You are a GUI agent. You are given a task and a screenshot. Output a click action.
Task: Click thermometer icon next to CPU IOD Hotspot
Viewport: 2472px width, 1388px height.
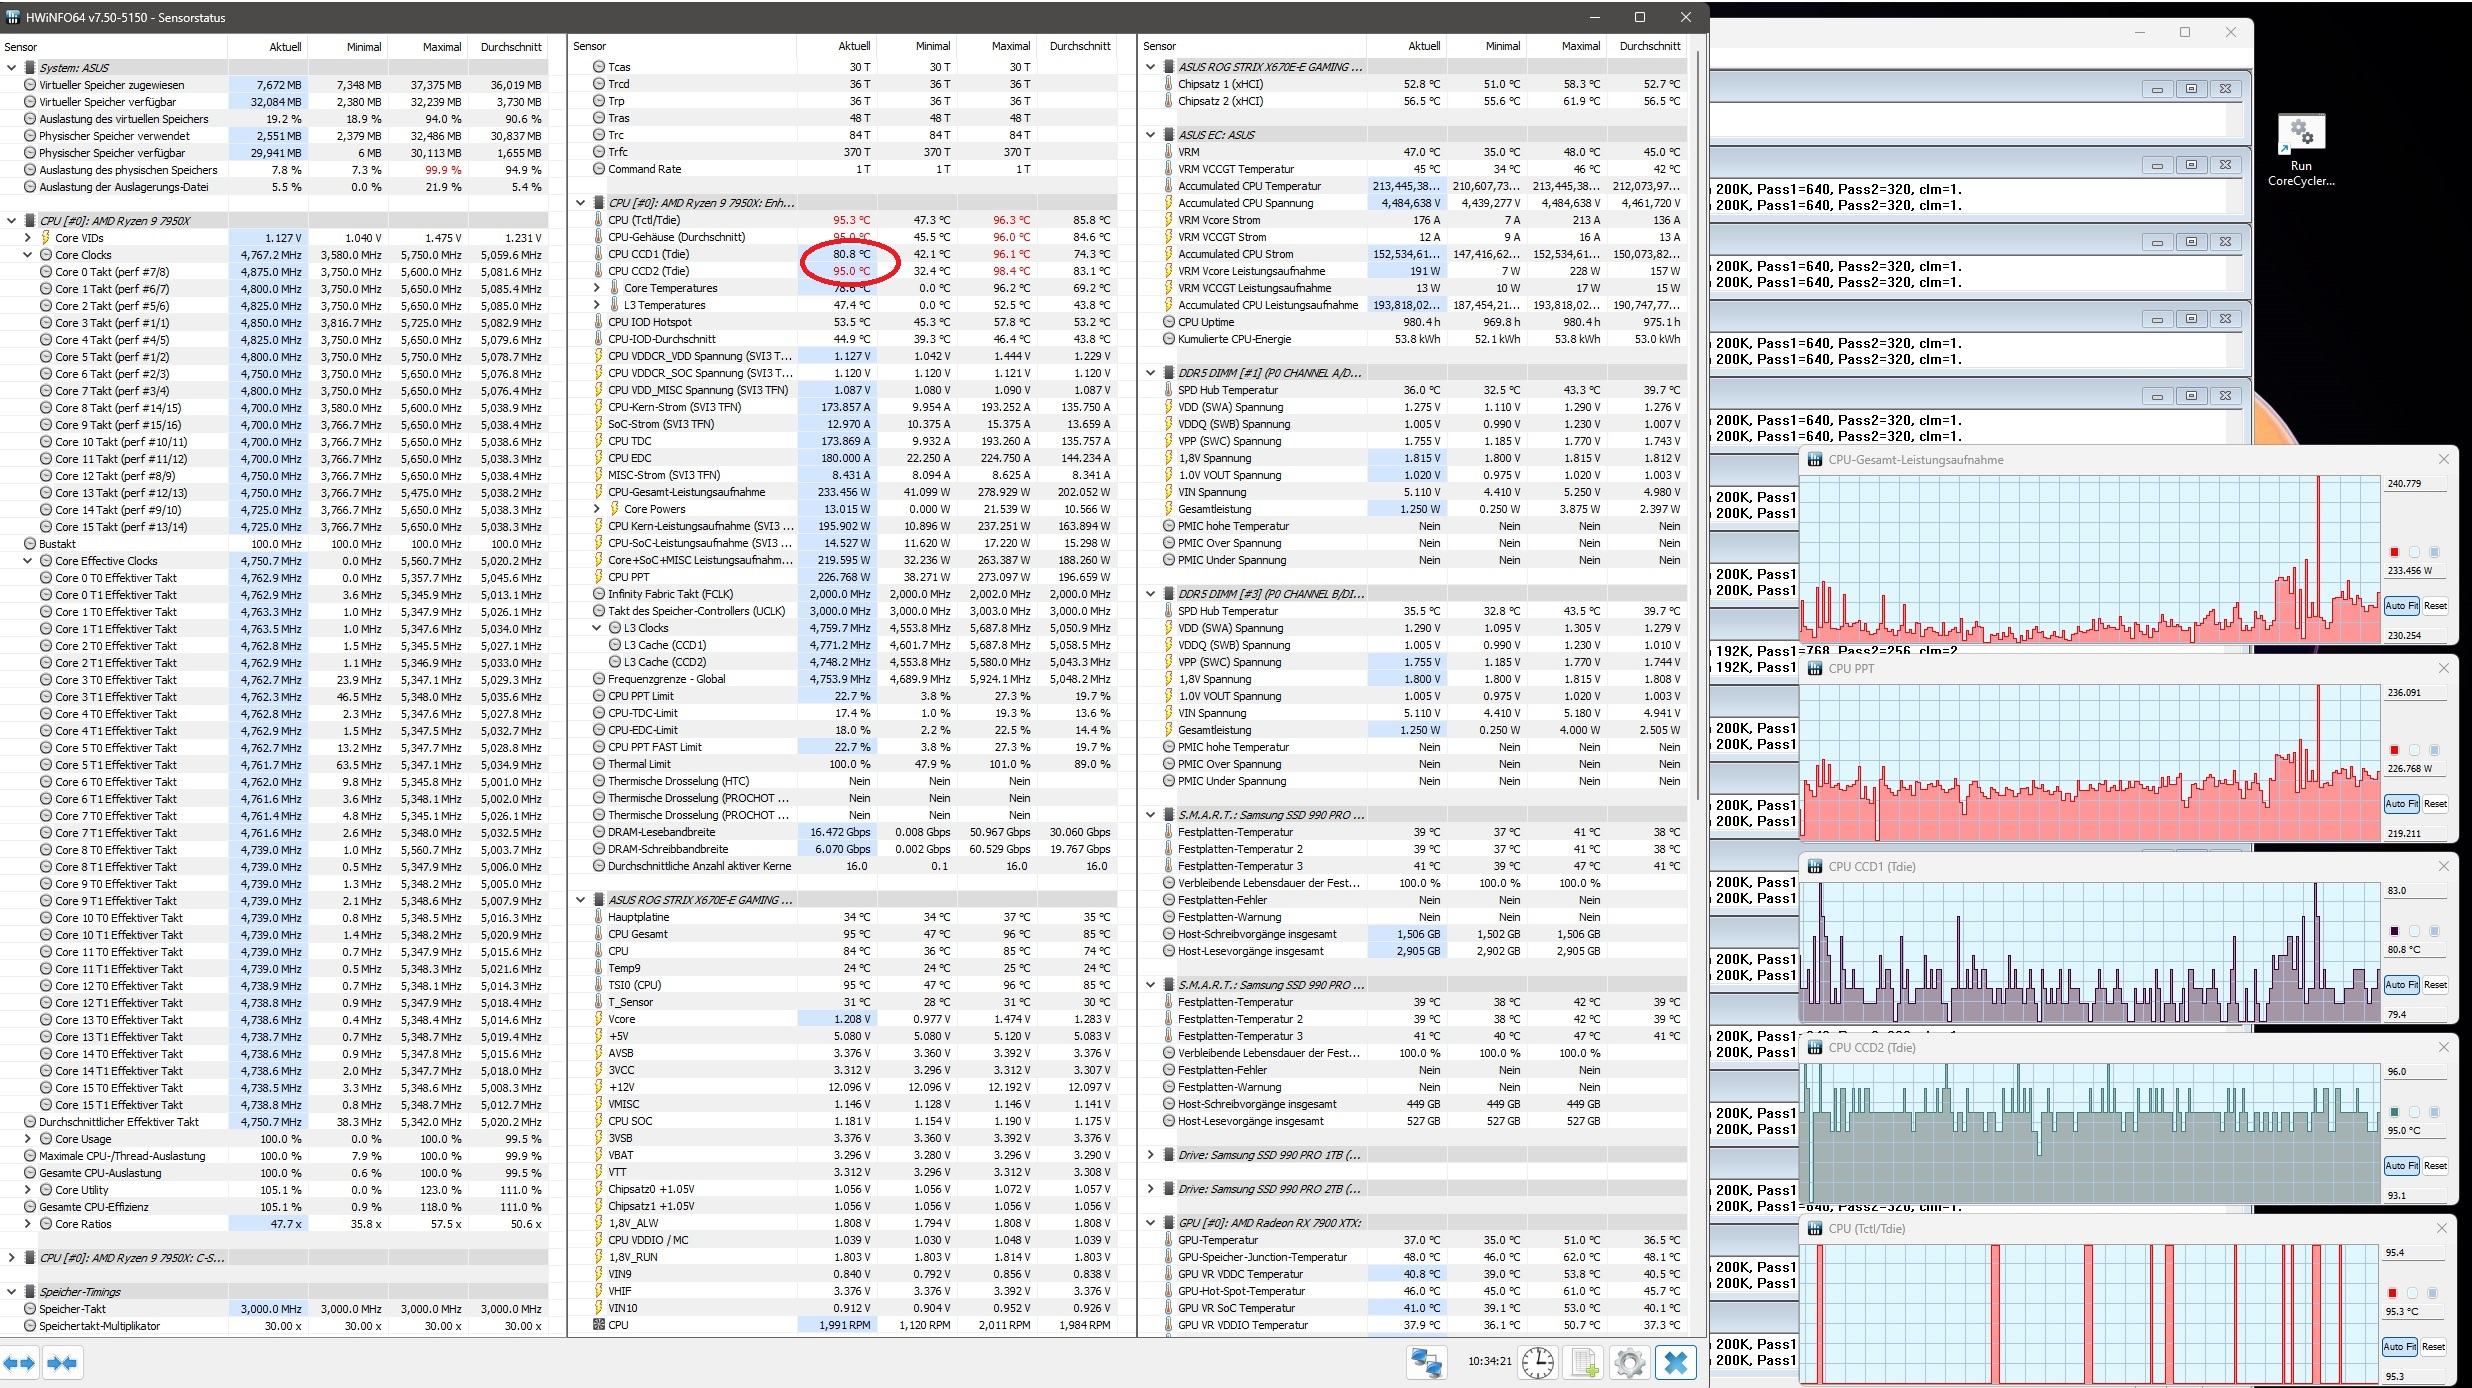(599, 322)
